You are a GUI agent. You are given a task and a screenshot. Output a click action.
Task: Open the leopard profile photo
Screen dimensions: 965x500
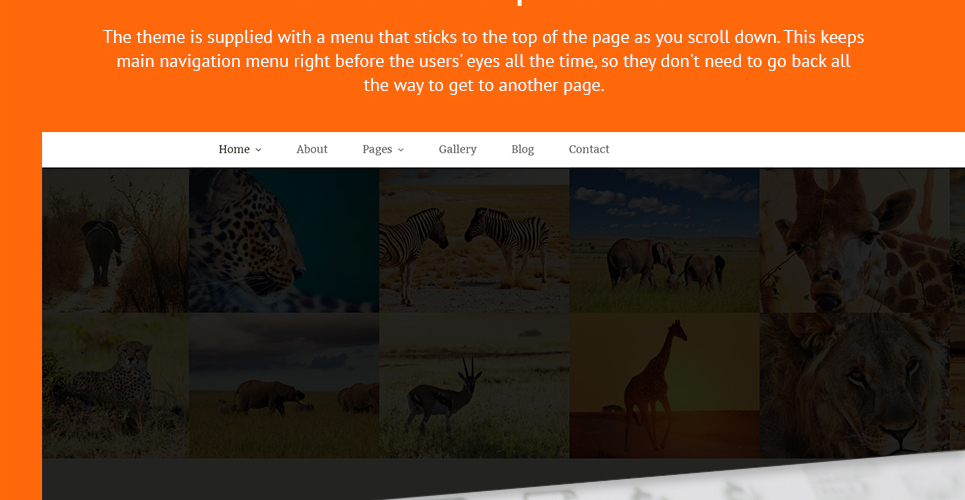click(x=284, y=241)
